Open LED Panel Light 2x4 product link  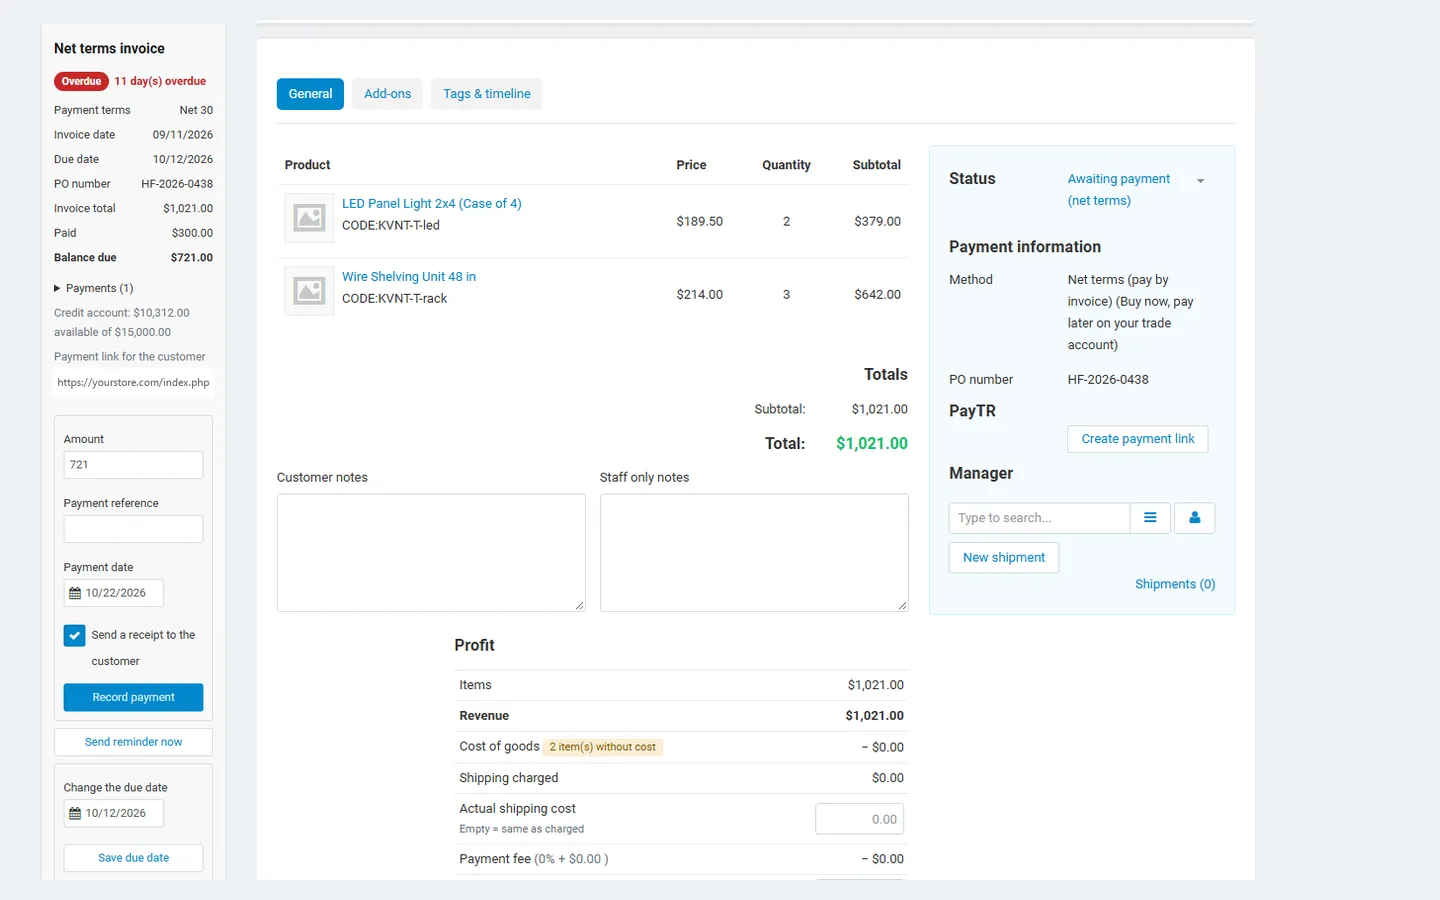pos(432,203)
